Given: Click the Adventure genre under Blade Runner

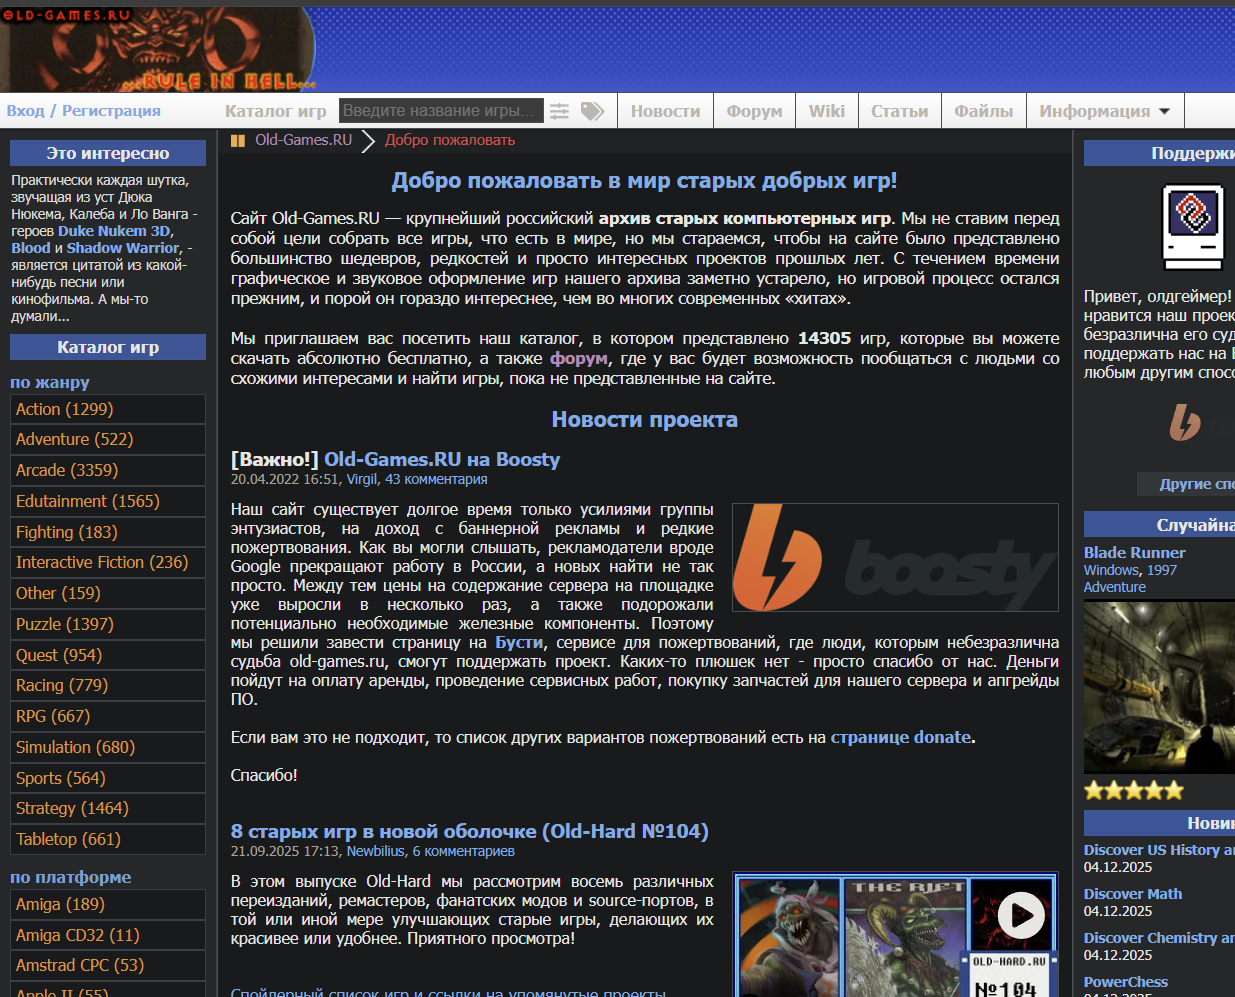Looking at the screenshot, I should (1115, 587).
